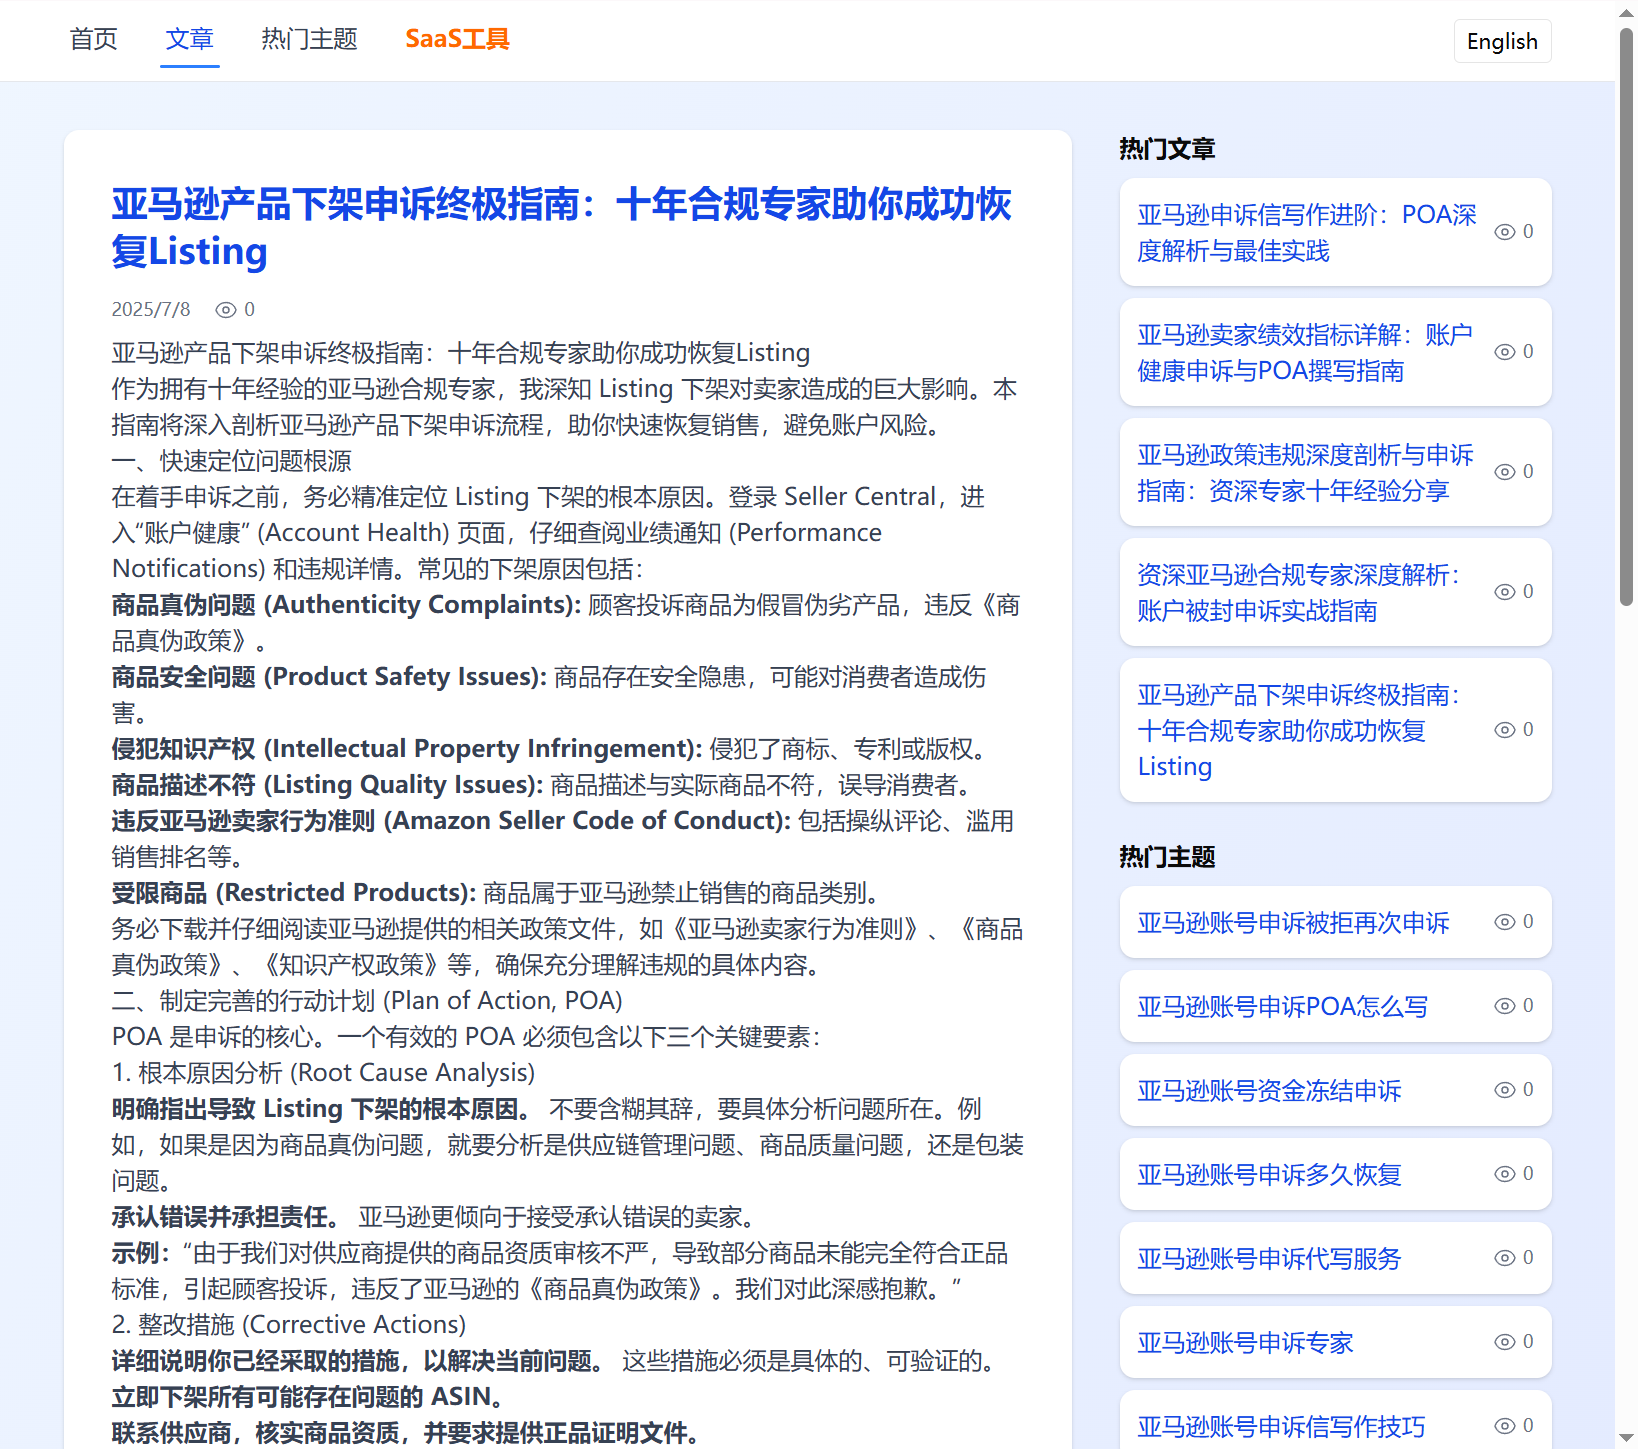This screenshot has width=1638, height=1449.
Task: Click the eye views icon below article title
Action: 226,310
